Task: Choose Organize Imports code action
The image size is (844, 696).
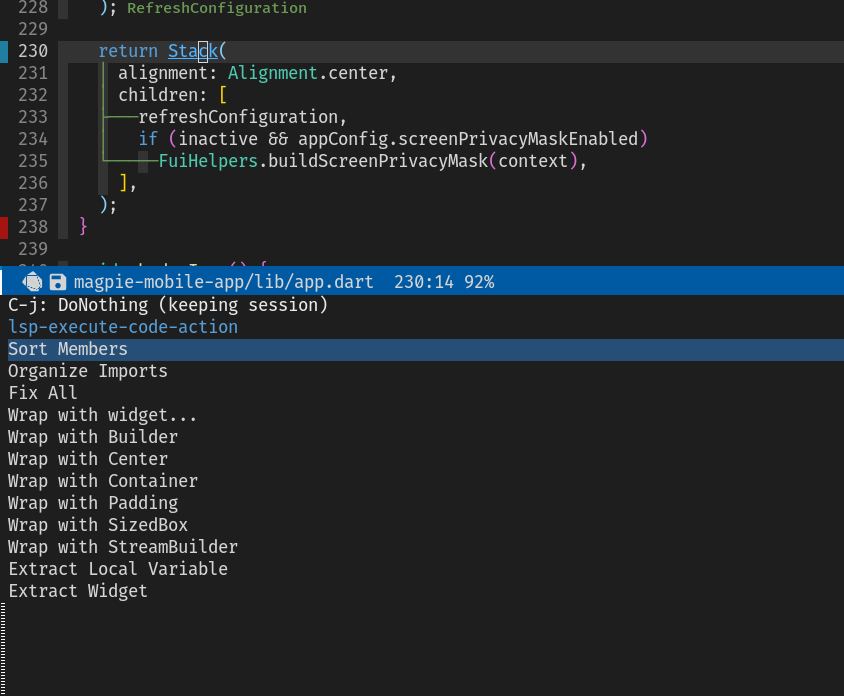Action: [x=88, y=371]
